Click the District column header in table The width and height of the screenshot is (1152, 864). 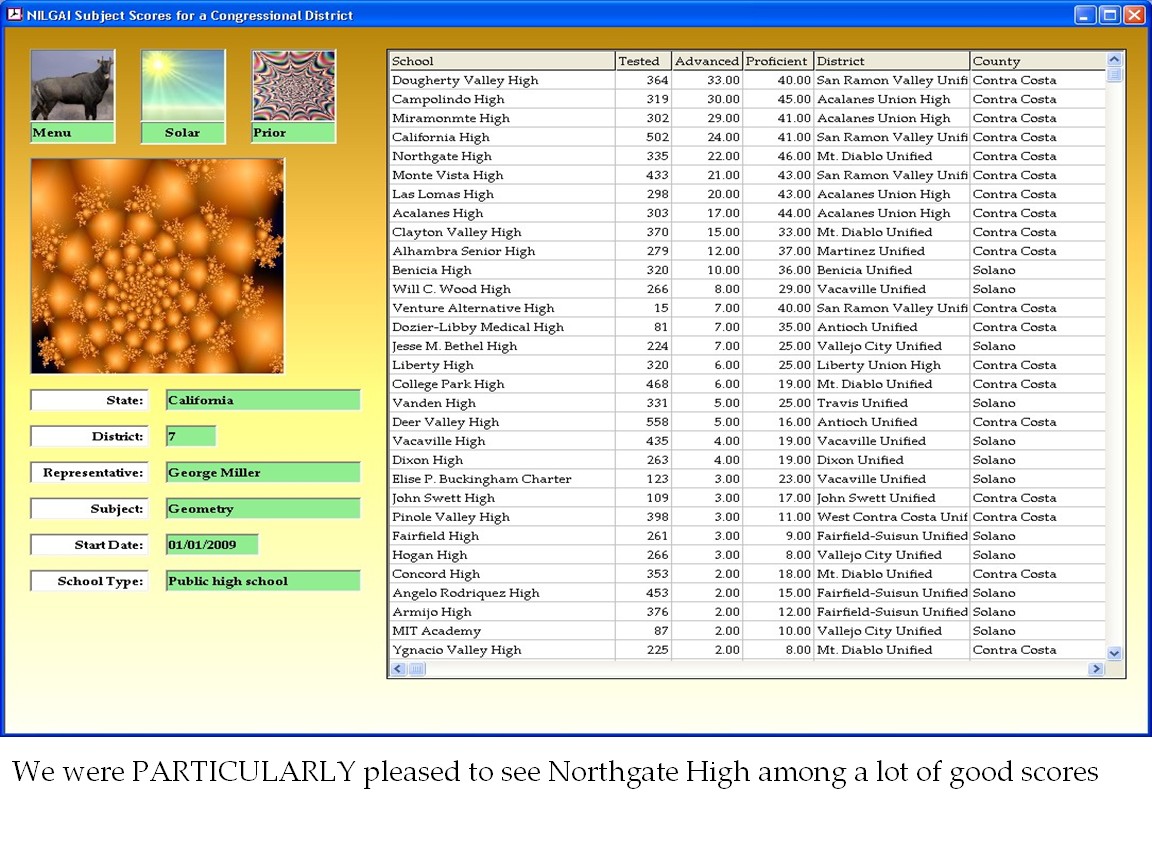[x=891, y=61]
